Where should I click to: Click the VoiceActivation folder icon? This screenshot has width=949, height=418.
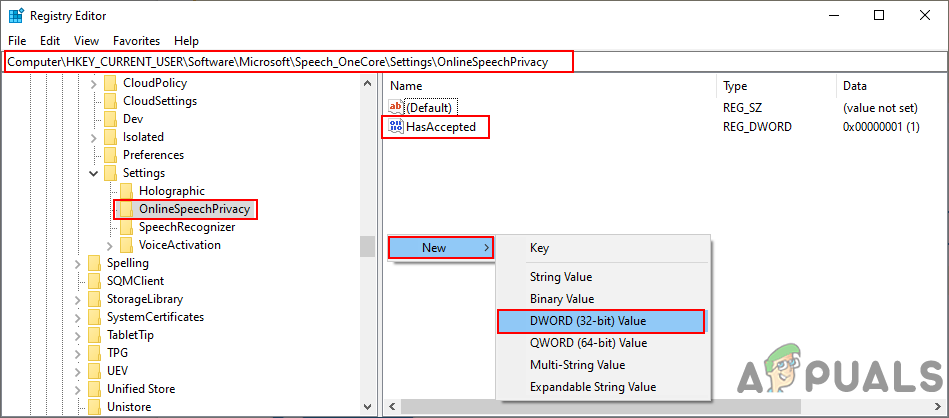tap(126, 245)
